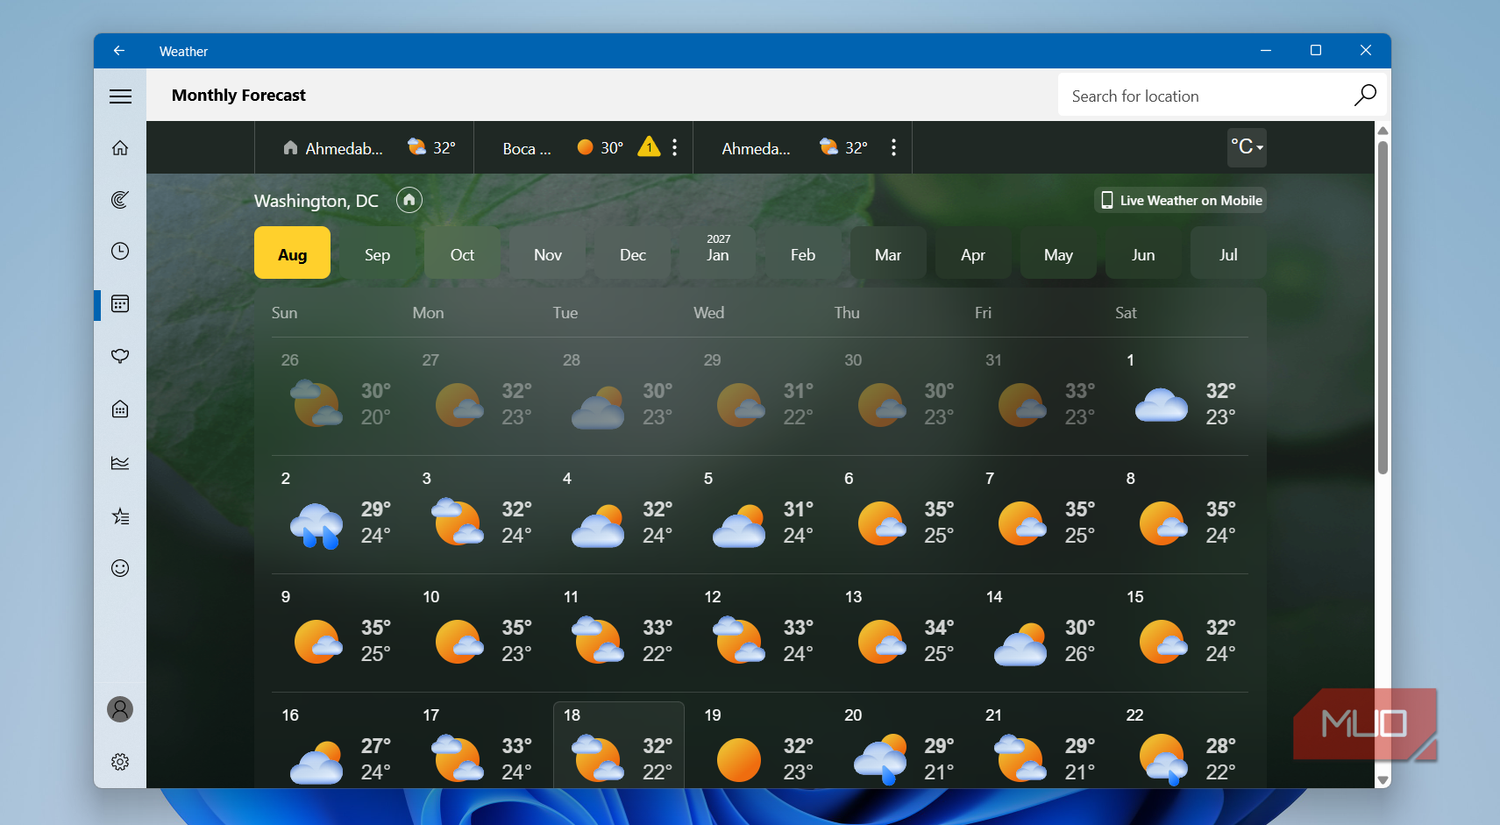Select the May month tab
Image resolution: width=1500 pixels, height=825 pixels.
[x=1058, y=253]
